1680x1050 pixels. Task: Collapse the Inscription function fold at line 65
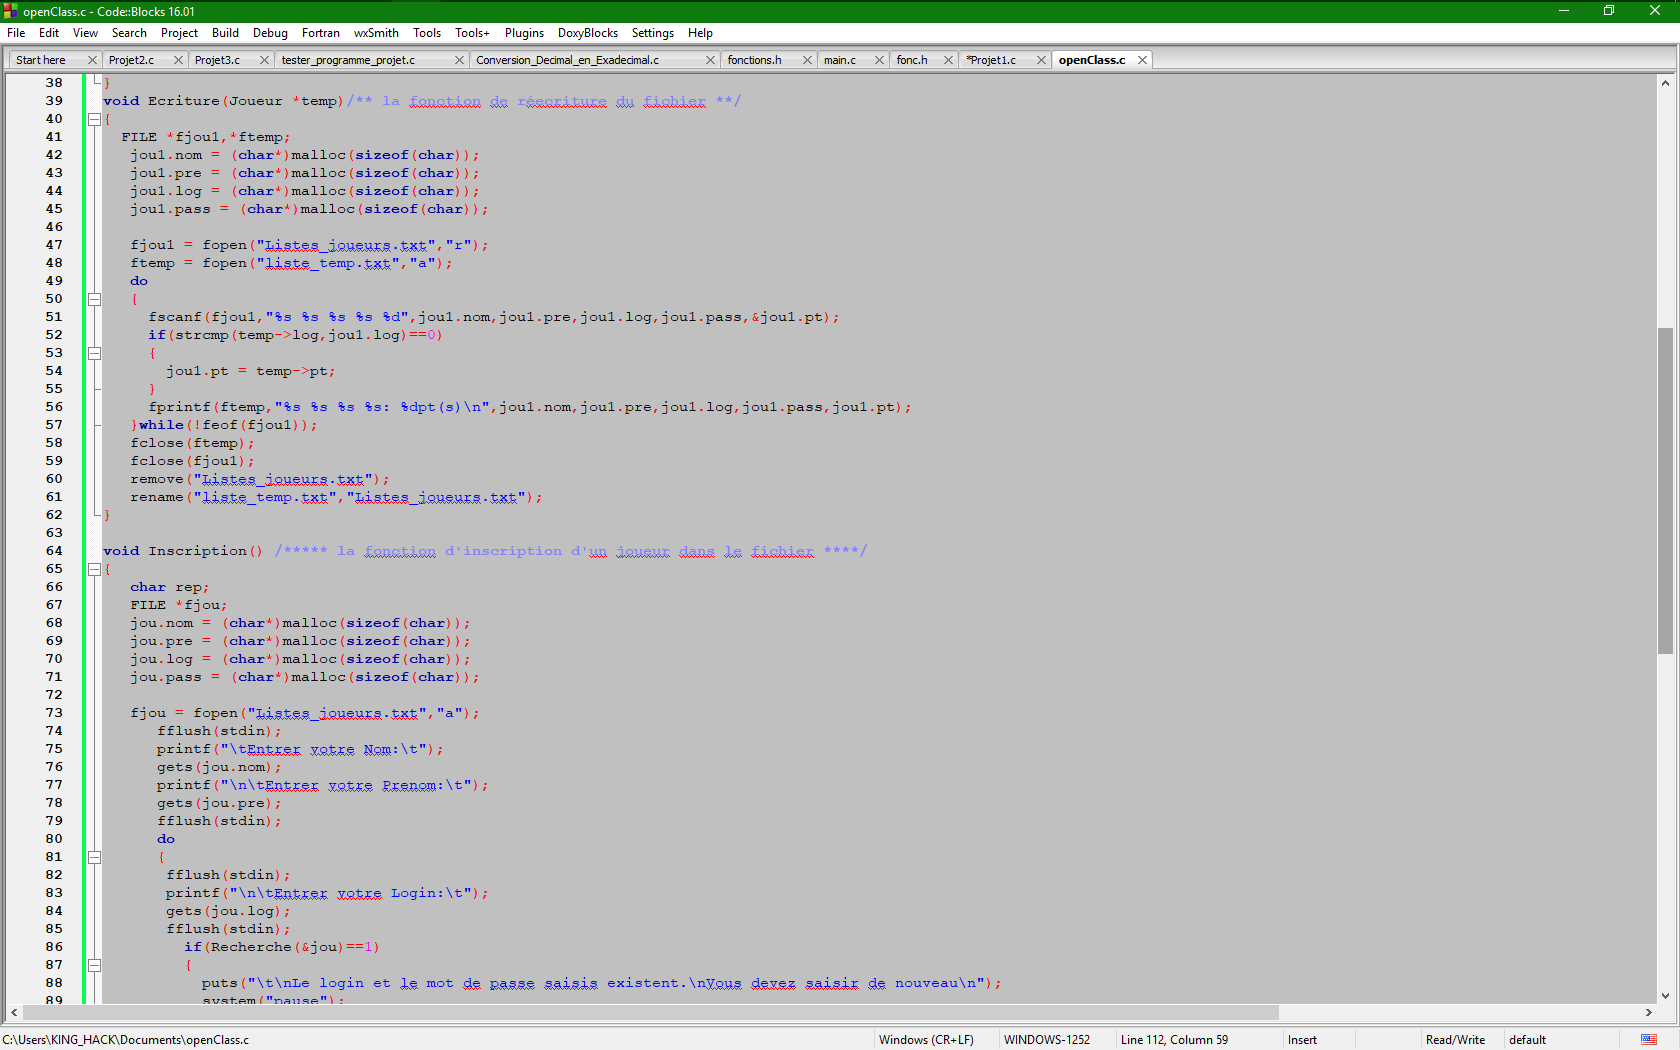point(94,569)
